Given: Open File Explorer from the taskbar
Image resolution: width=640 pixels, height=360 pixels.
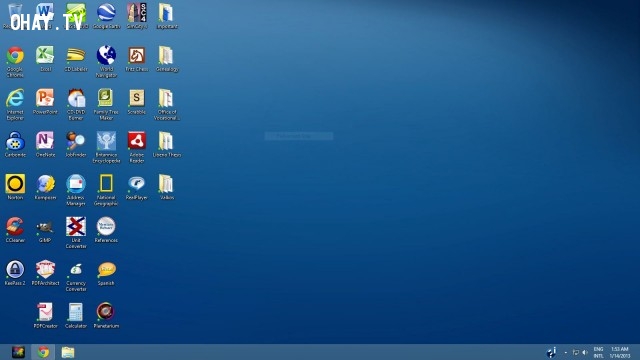Looking at the screenshot, I should 68,352.
